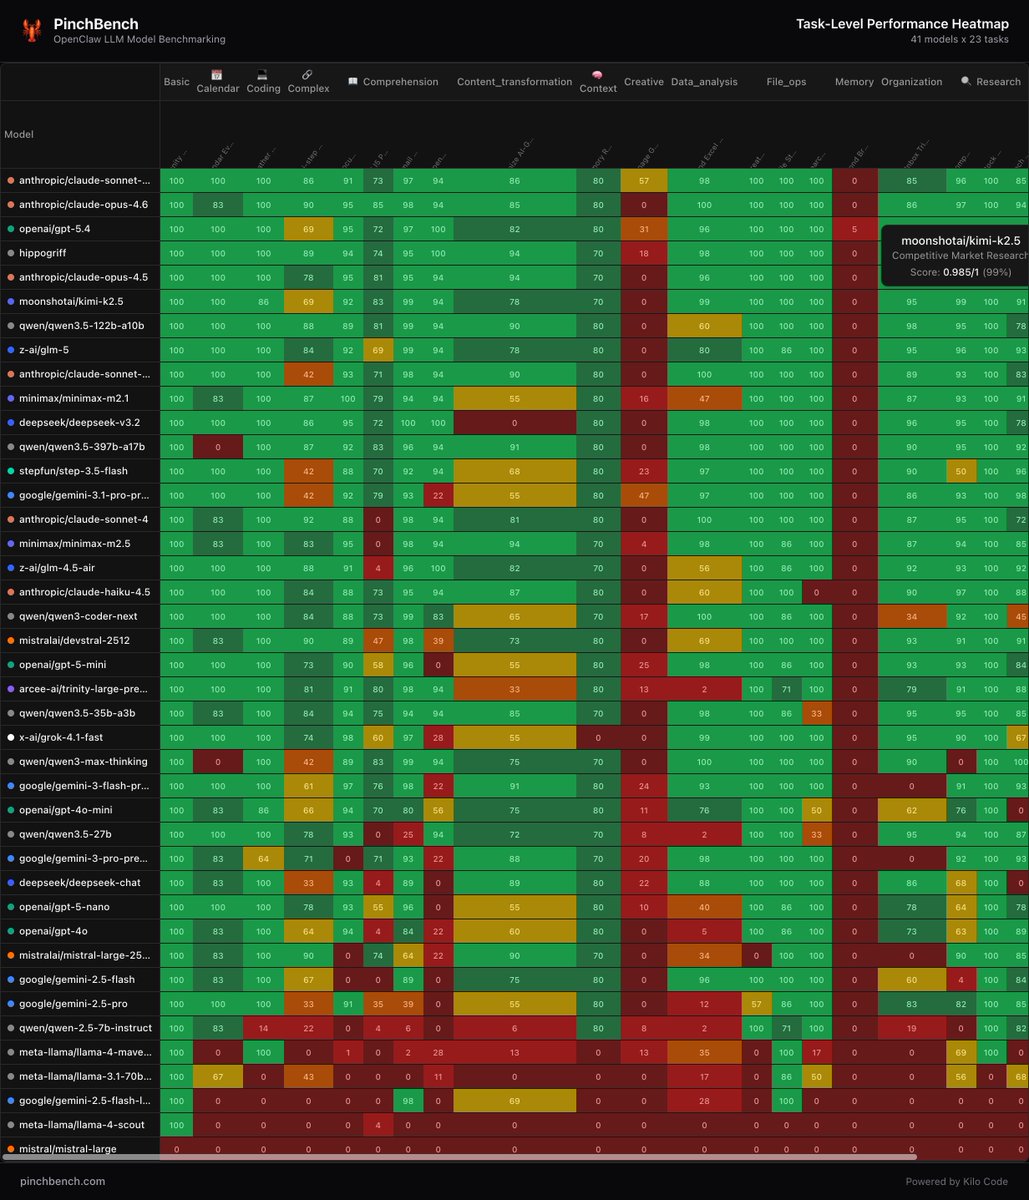
Task: Select the Memory category header
Action: 854,82
